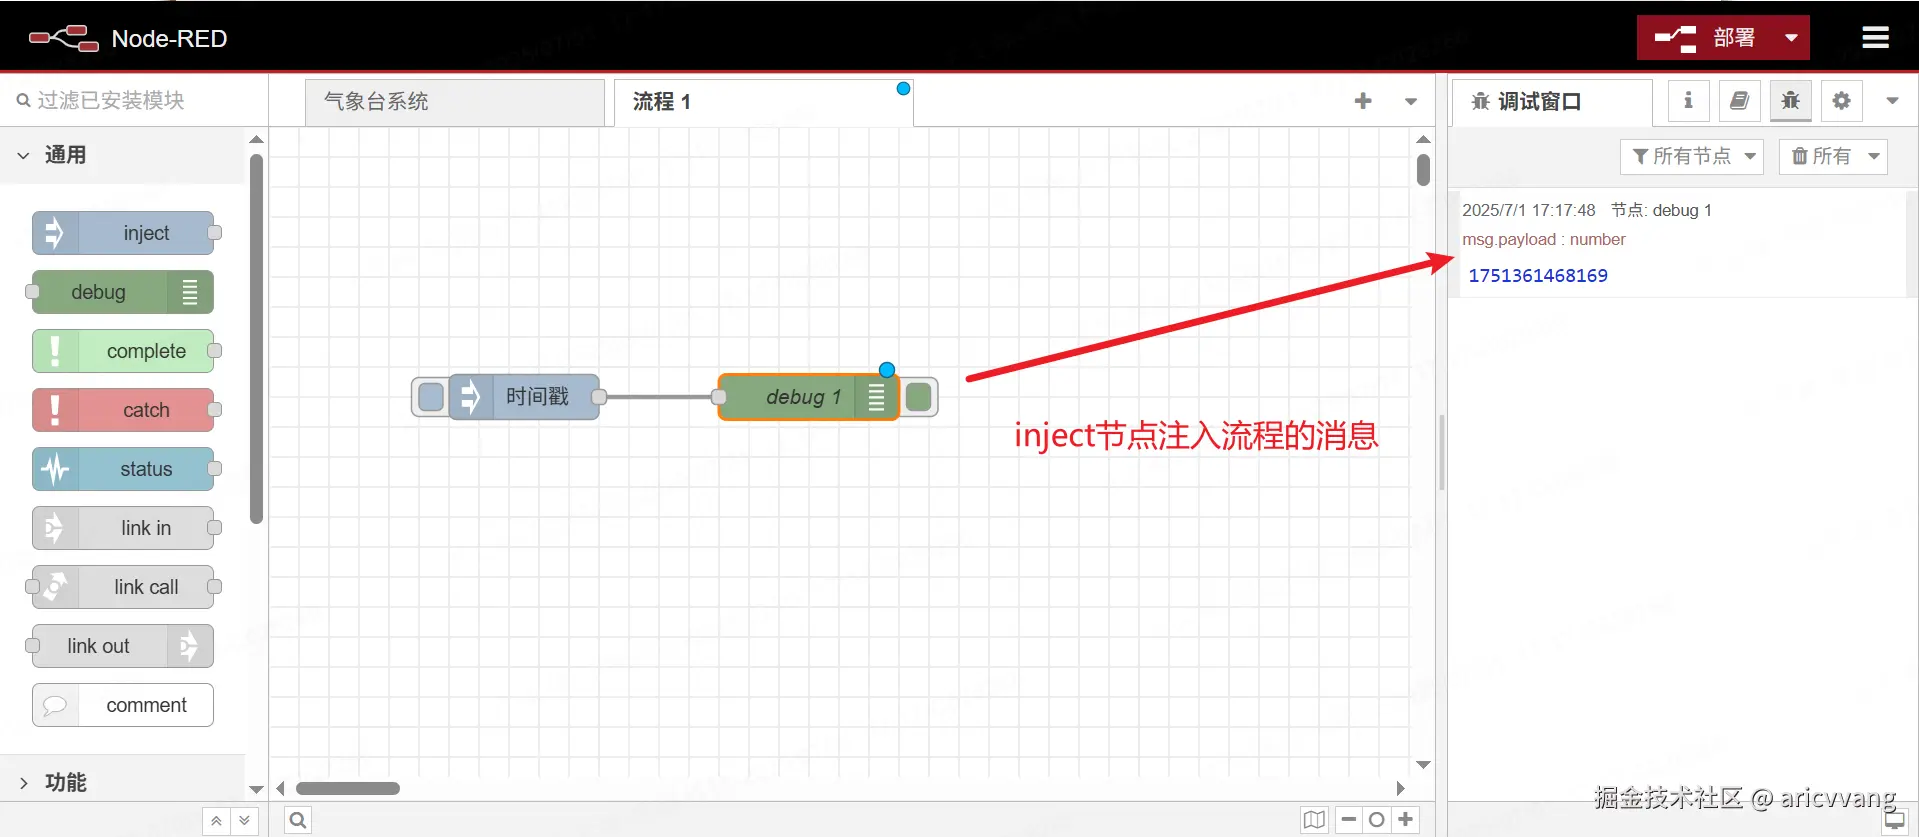This screenshot has width=1919, height=837.
Task: Zoom in the canvas with plus
Action: (1405, 820)
